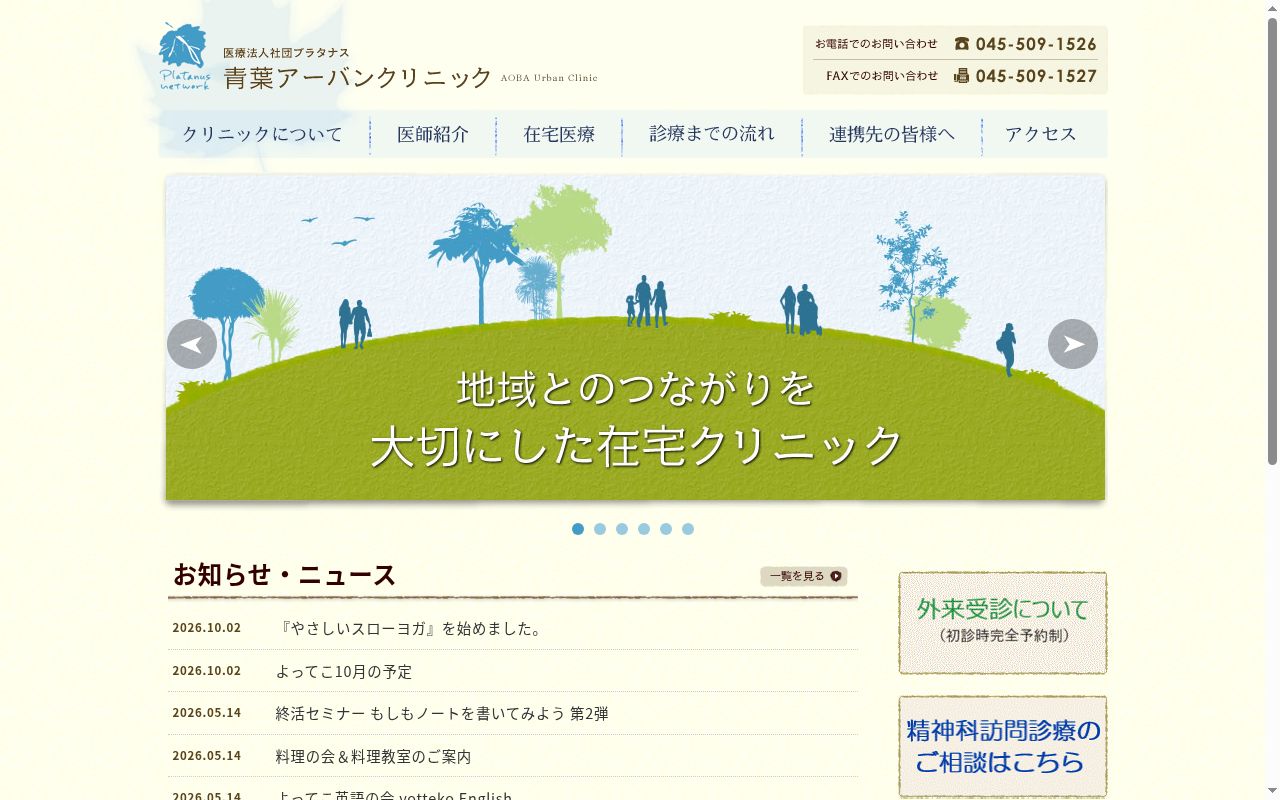Click the telephone icon beside 045-509-1526
The width and height of the screenshot is (1280, 800).
pos(962,44)
